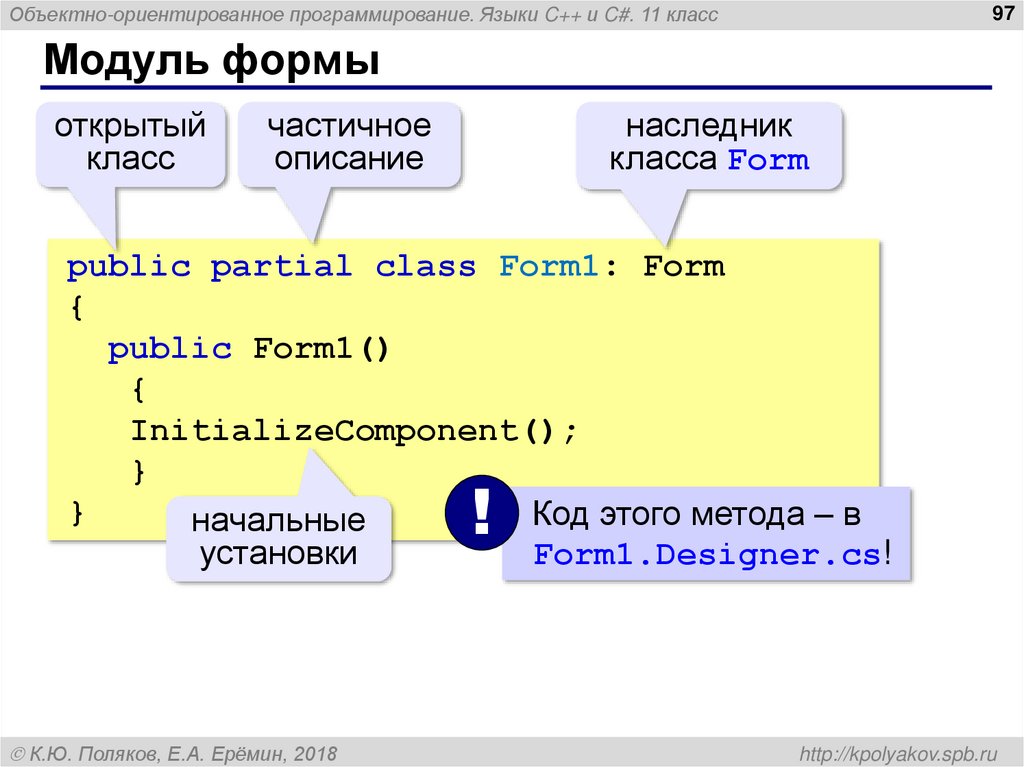Click the "class" keyword in code
This screenshot has height=767, width=1024.
click(426, 267)
